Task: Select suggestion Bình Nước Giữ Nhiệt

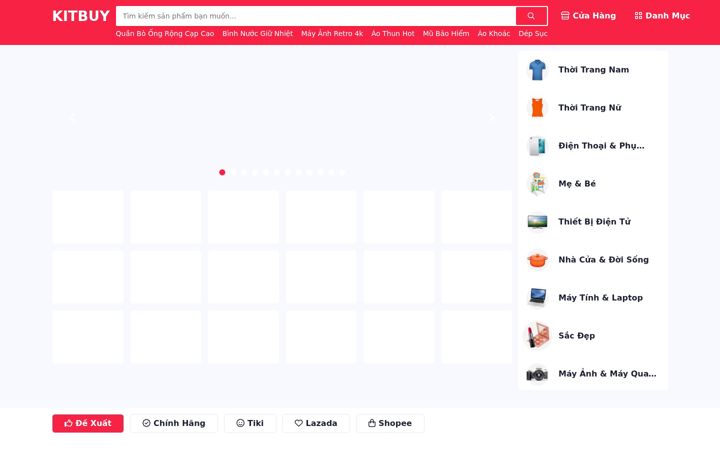Action: (x=258, y=34)
